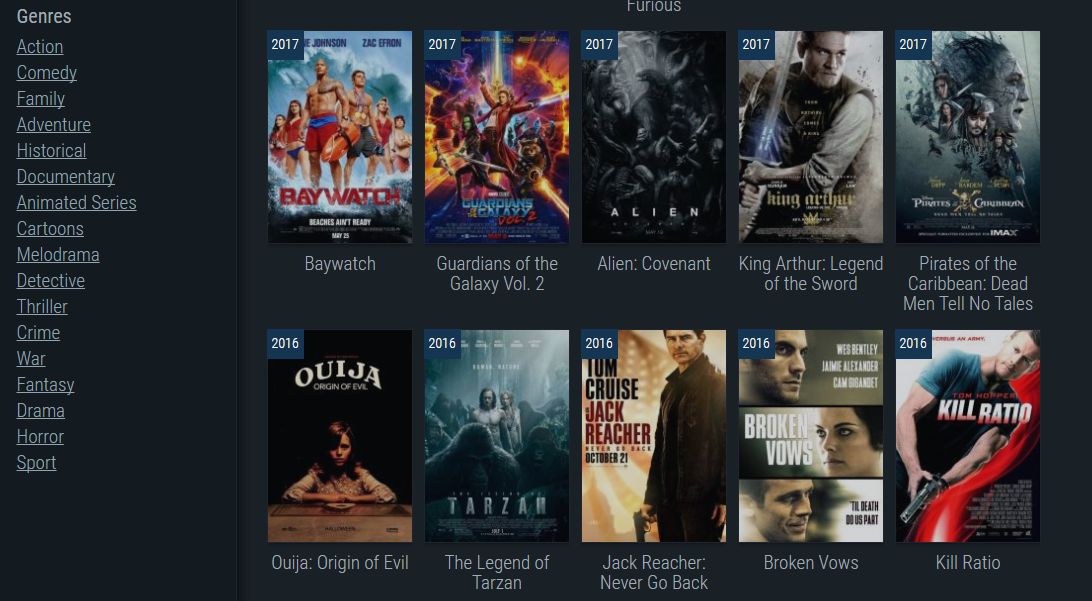Select the King Arthur poster image

(x=811, y=137)
